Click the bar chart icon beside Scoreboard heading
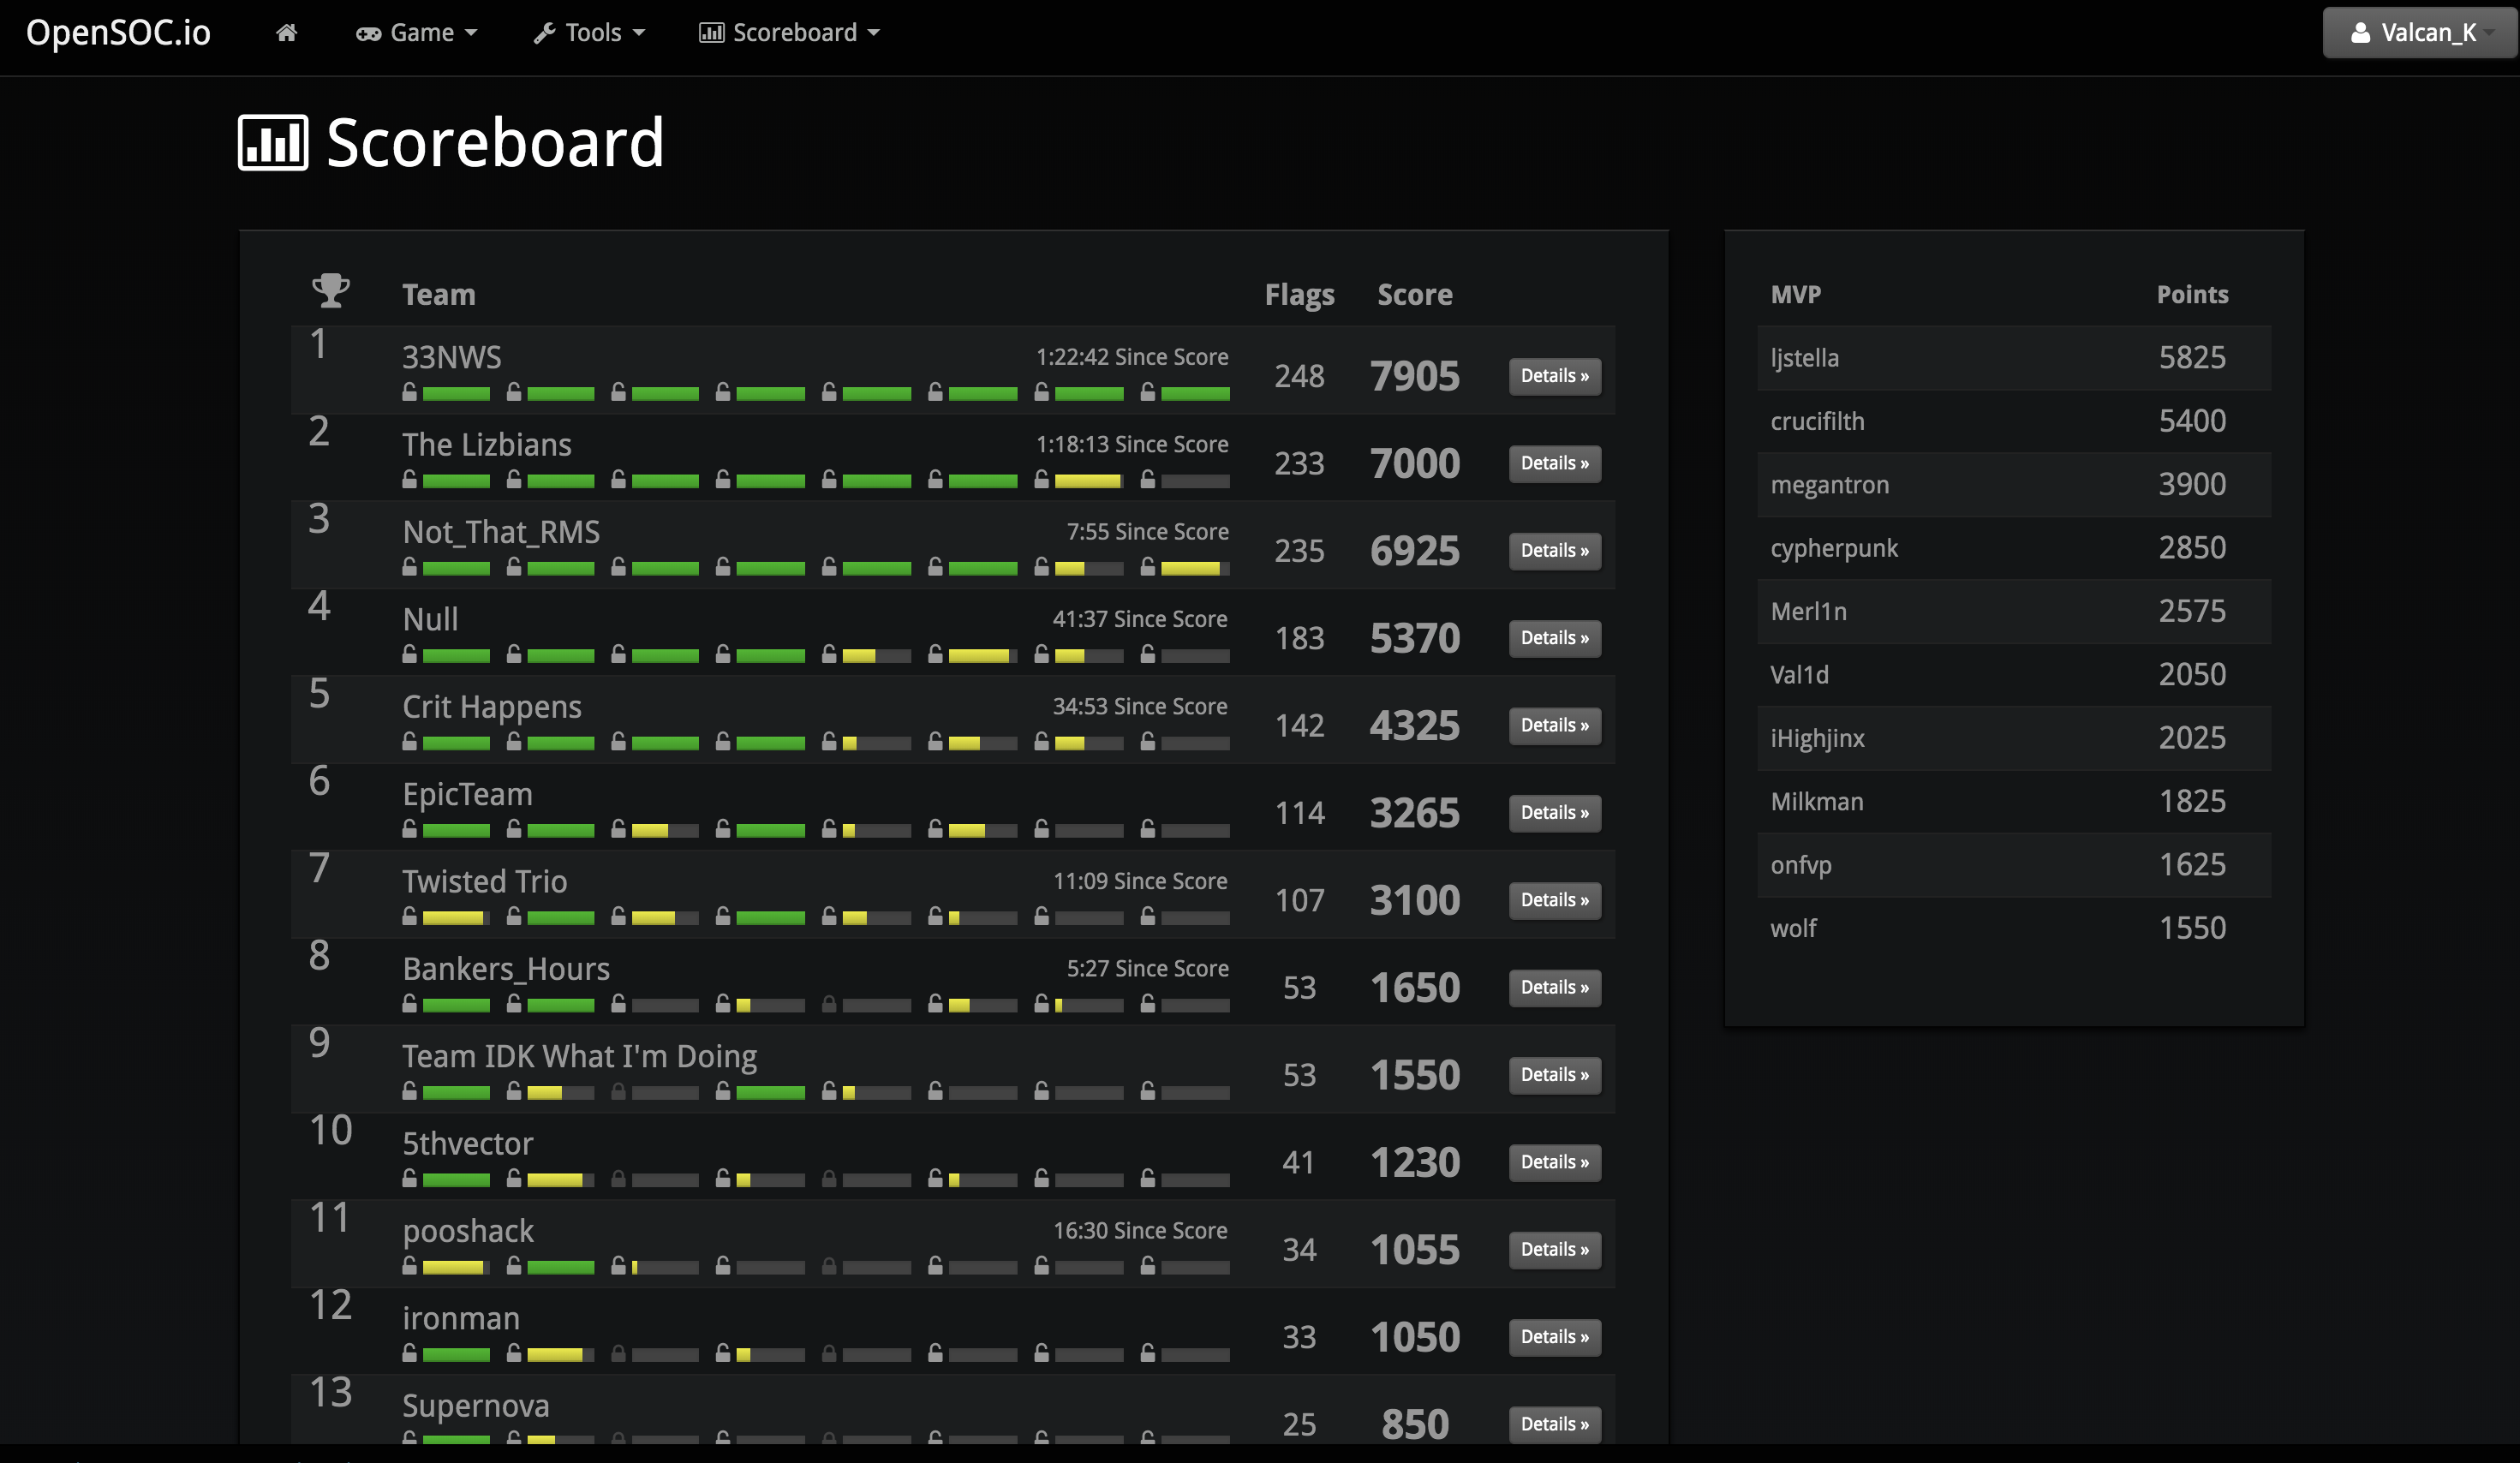2520x1463 pixels. coord(273,143)
